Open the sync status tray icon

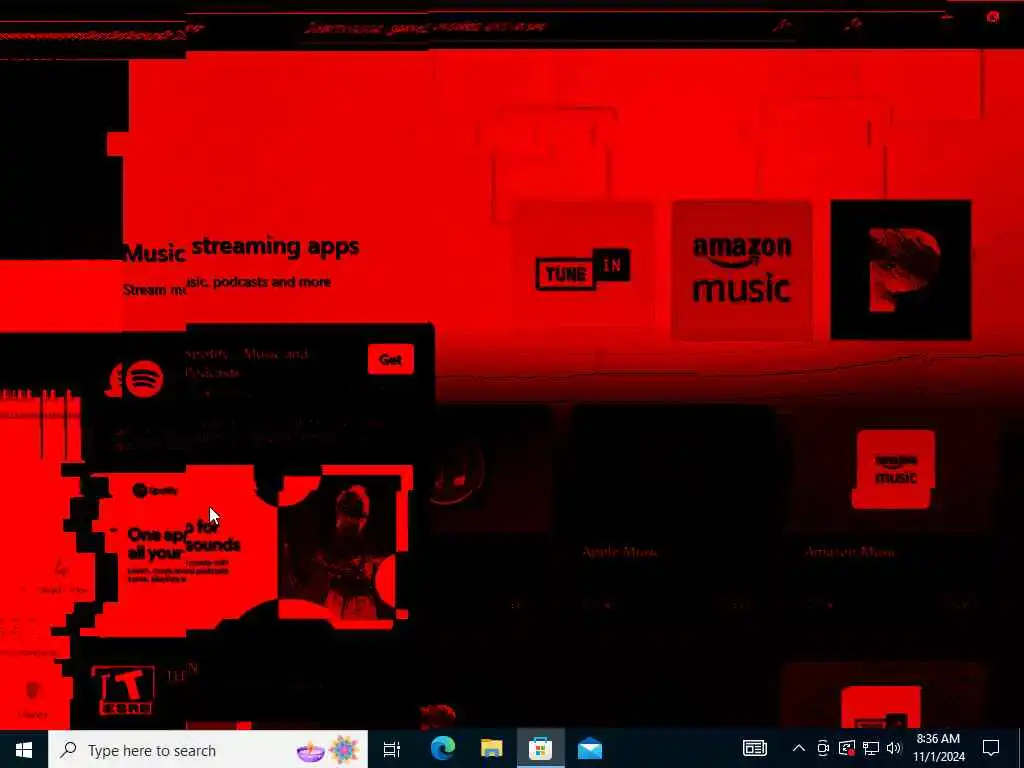[847, 748]
